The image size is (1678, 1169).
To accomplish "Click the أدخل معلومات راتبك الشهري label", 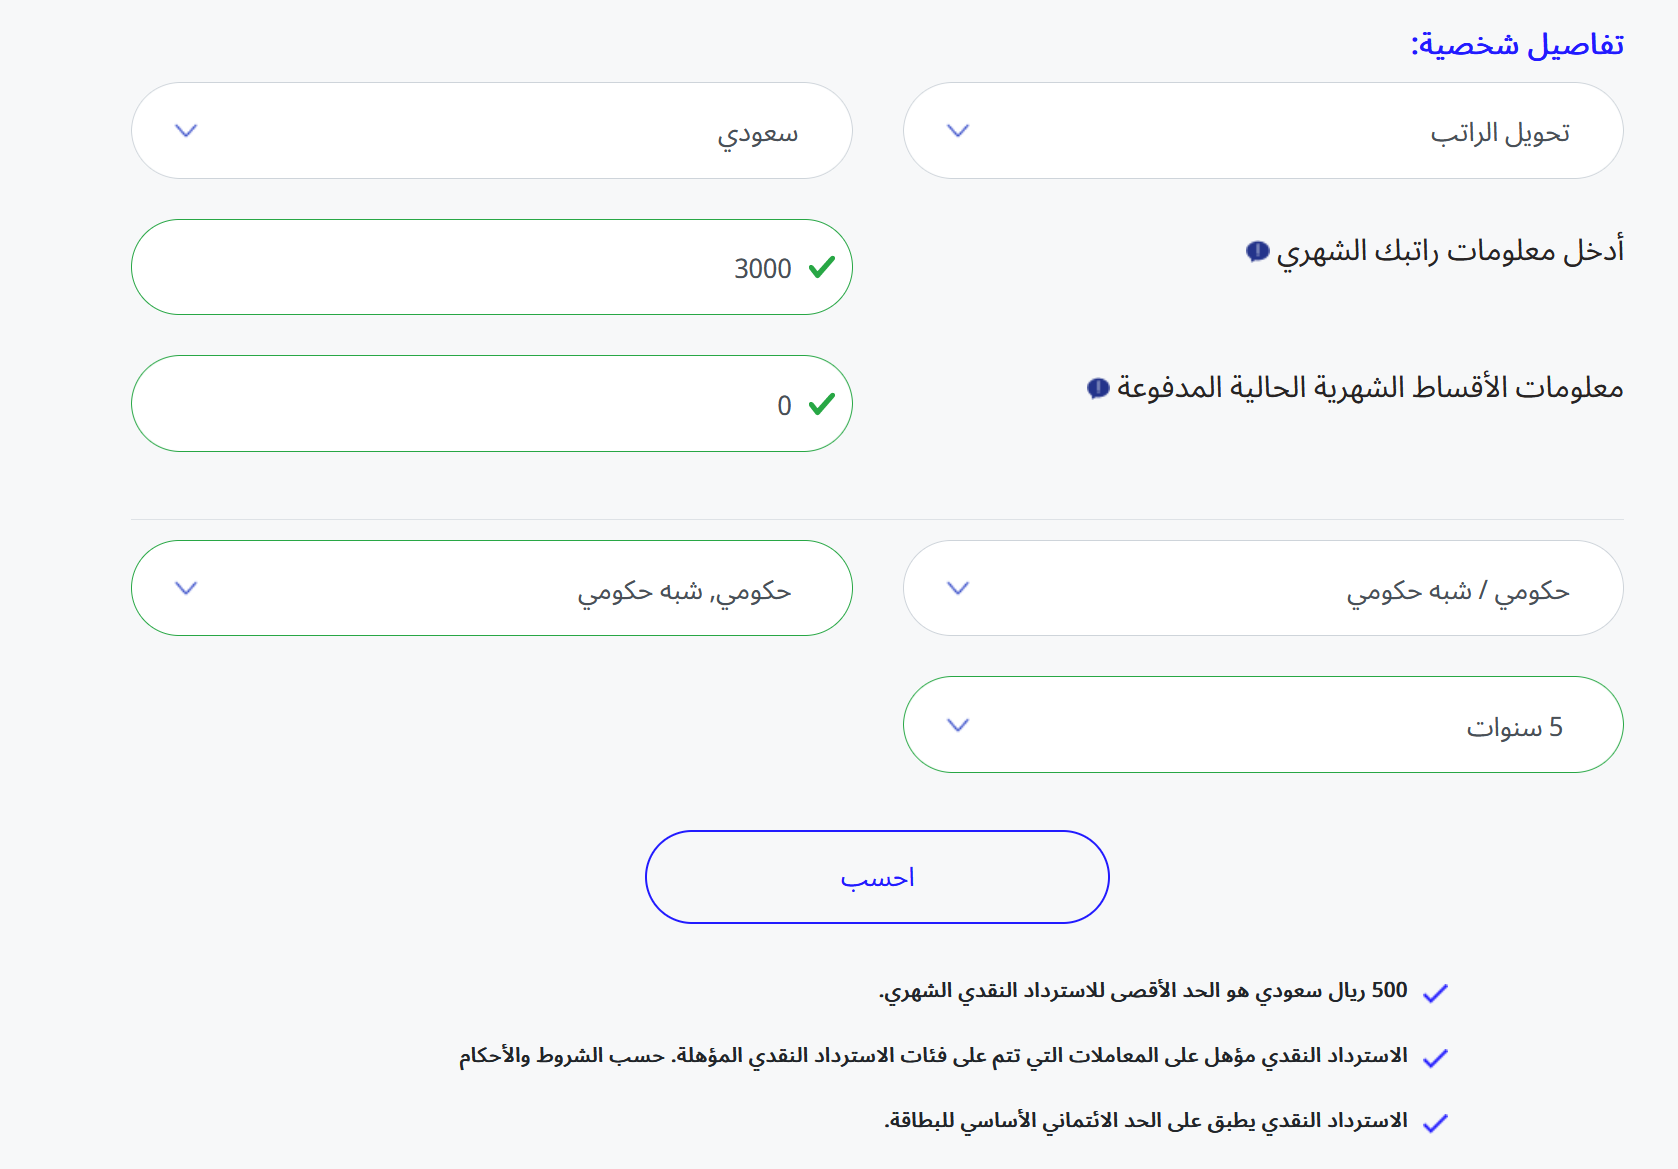I will click(1450, 250).
